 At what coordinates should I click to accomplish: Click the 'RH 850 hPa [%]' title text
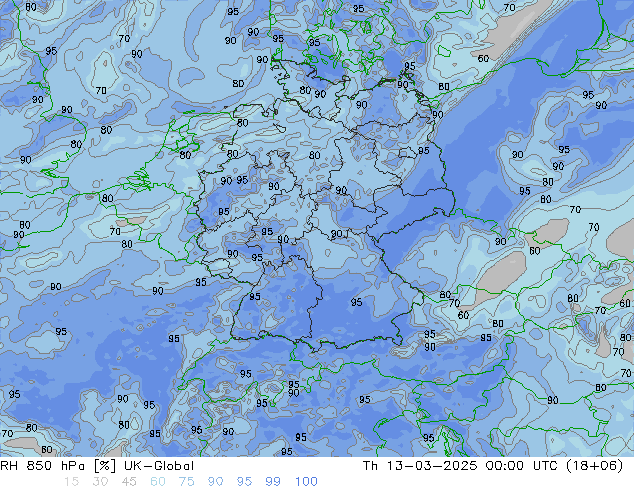click(x=58, y=466)
